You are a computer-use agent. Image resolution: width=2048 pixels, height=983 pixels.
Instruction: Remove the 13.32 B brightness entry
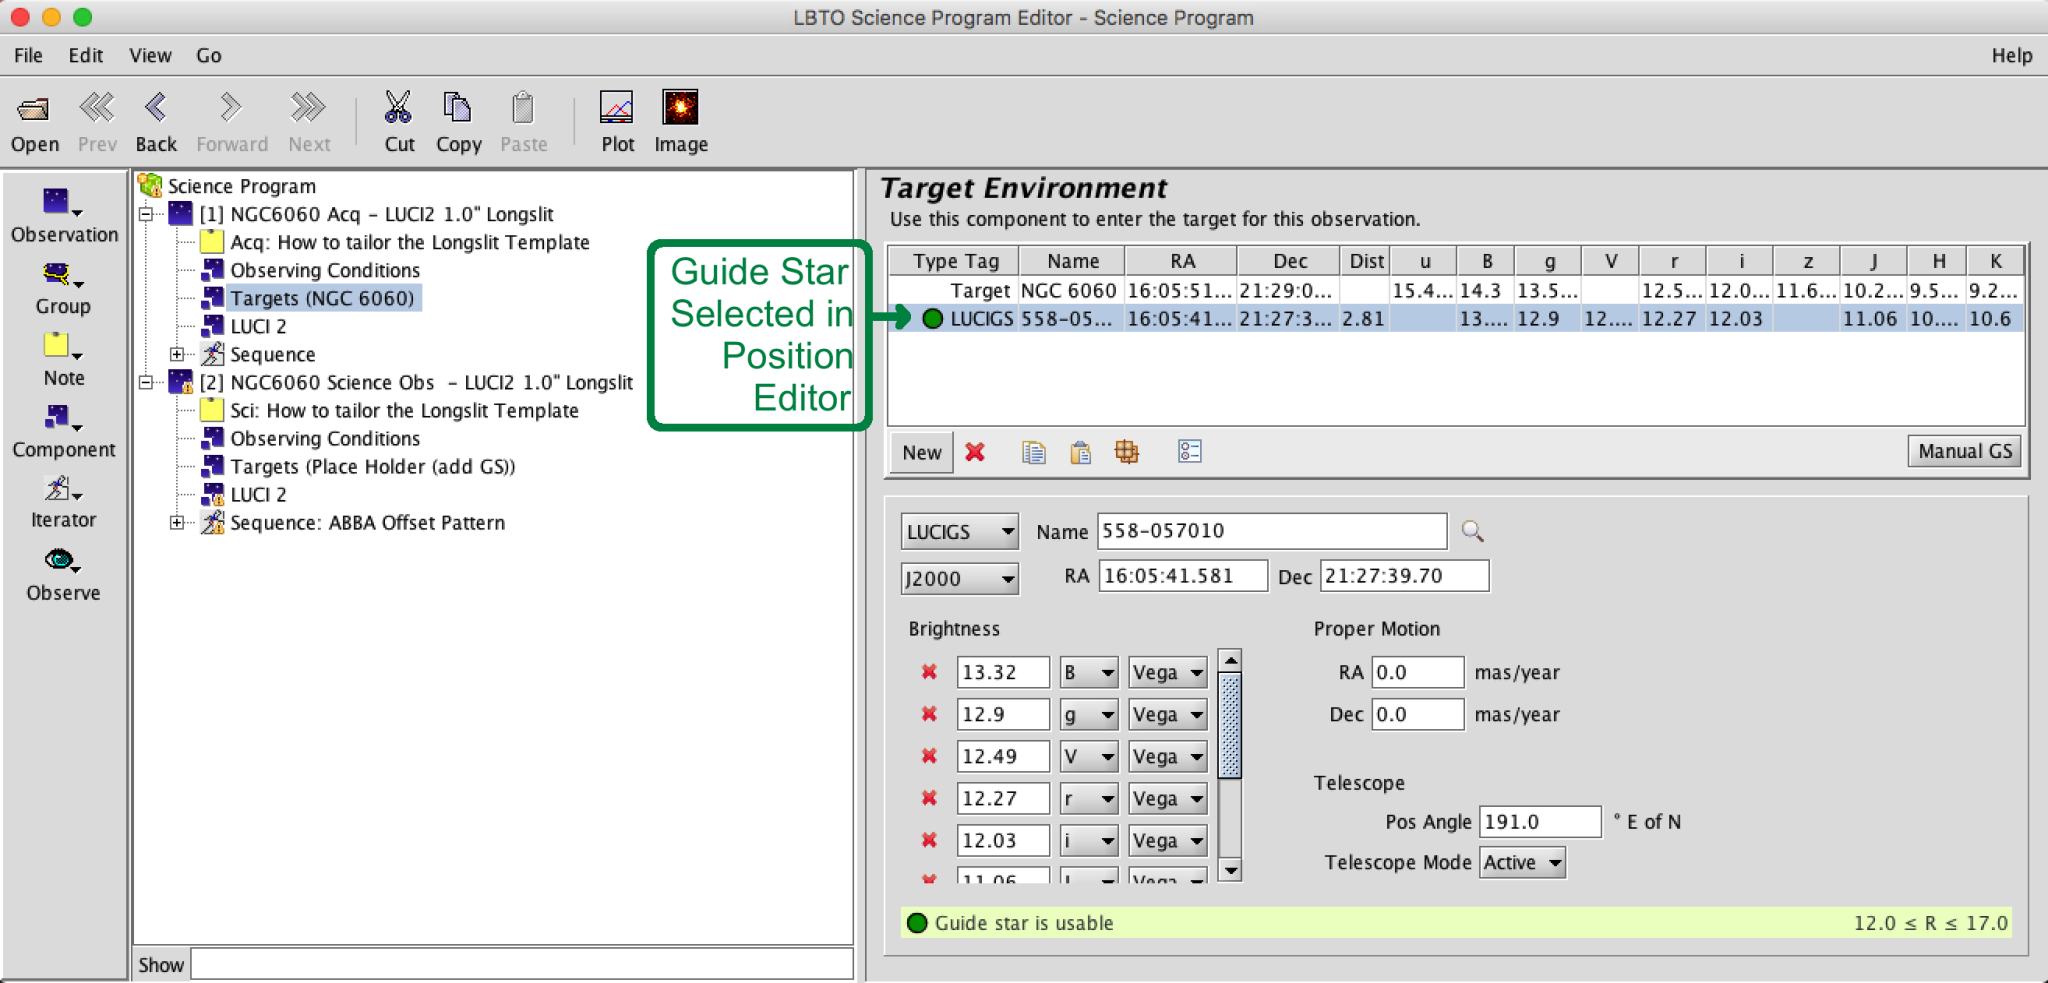(x=929, y=672)
